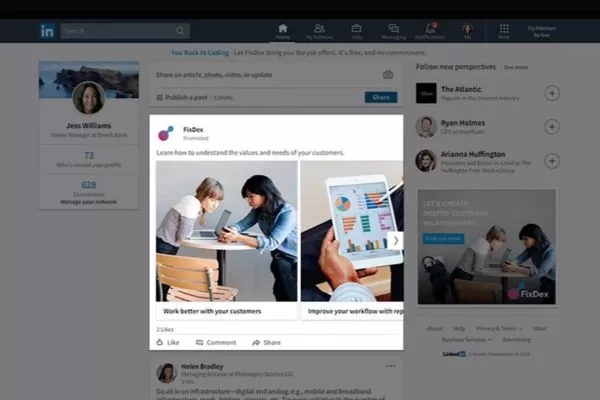Image resolution: width=600 pixels, height=400 pixels.
Task: View the 628 connections count
Action: 89,185
